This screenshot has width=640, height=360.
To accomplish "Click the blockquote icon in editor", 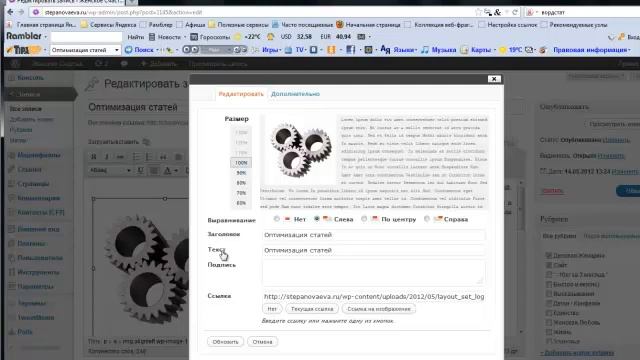I will pos(163,157).
